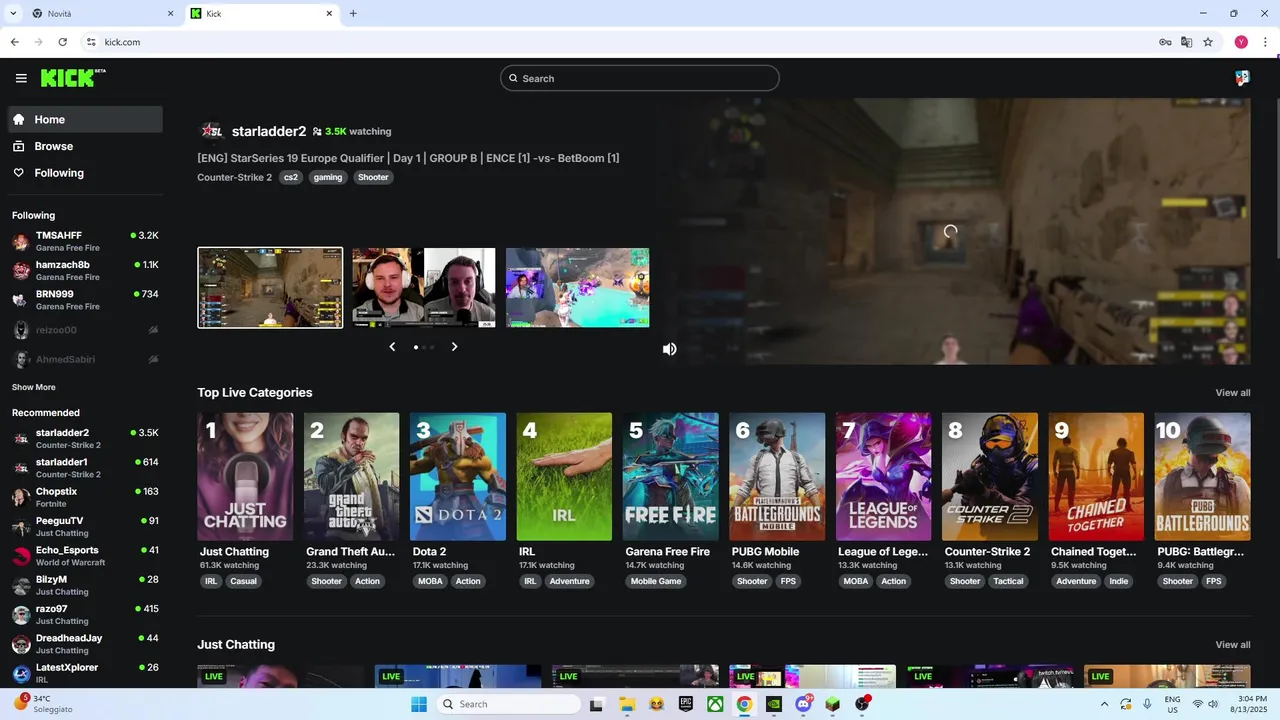
Task: Open BRN999 followed channel
Action: pyautogui.click(x=85, y=300)
